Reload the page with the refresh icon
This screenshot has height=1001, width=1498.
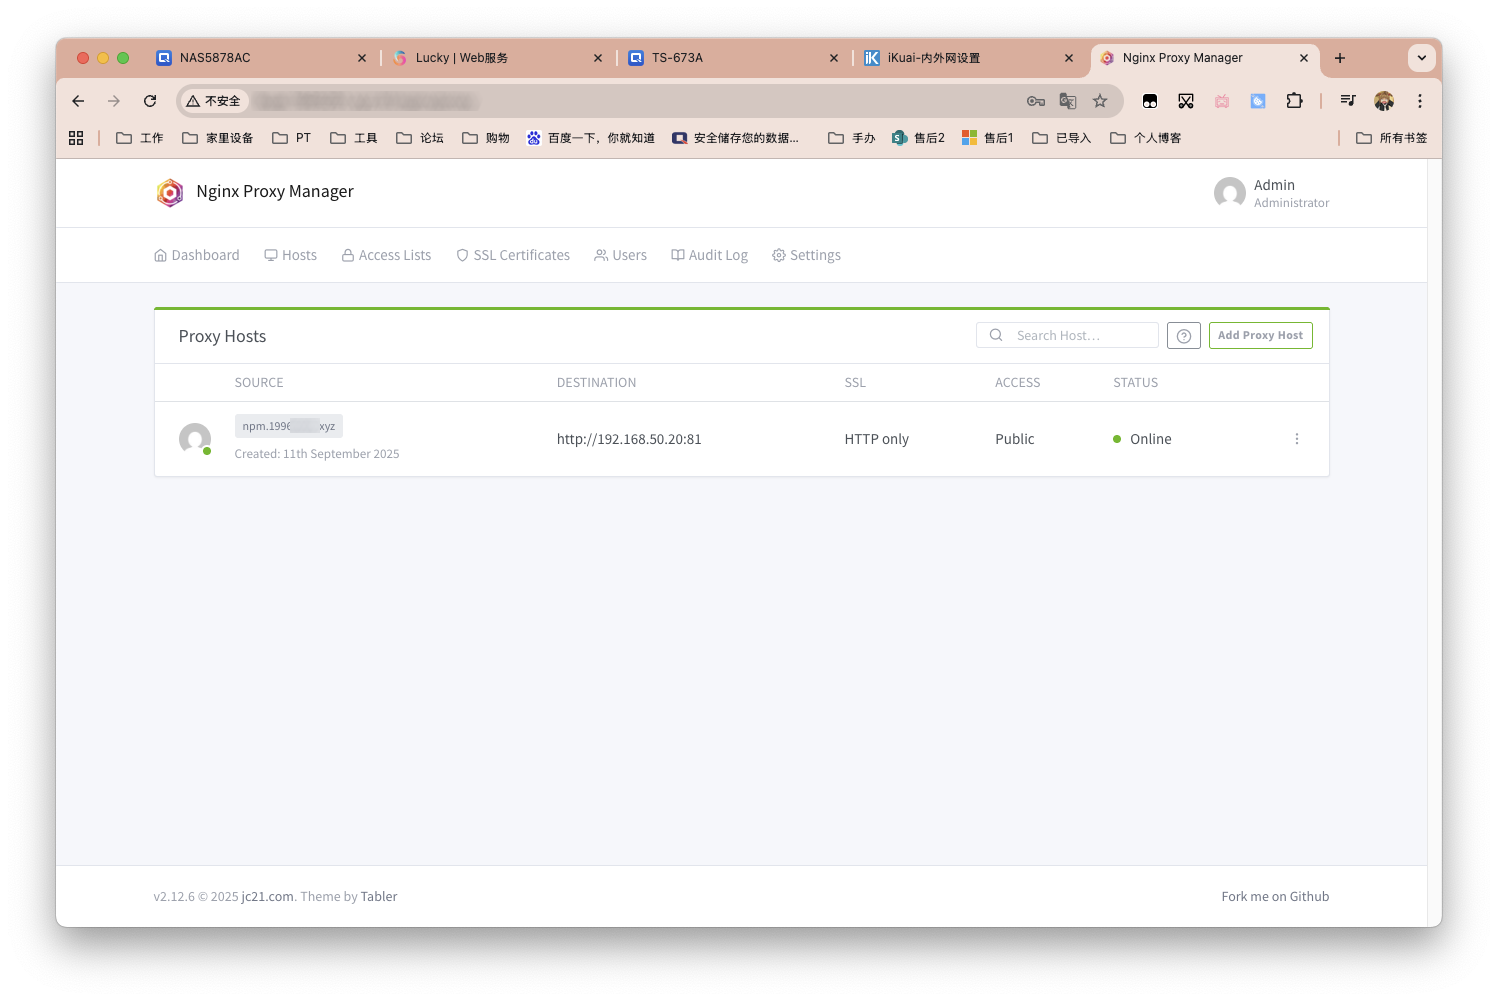150,101
